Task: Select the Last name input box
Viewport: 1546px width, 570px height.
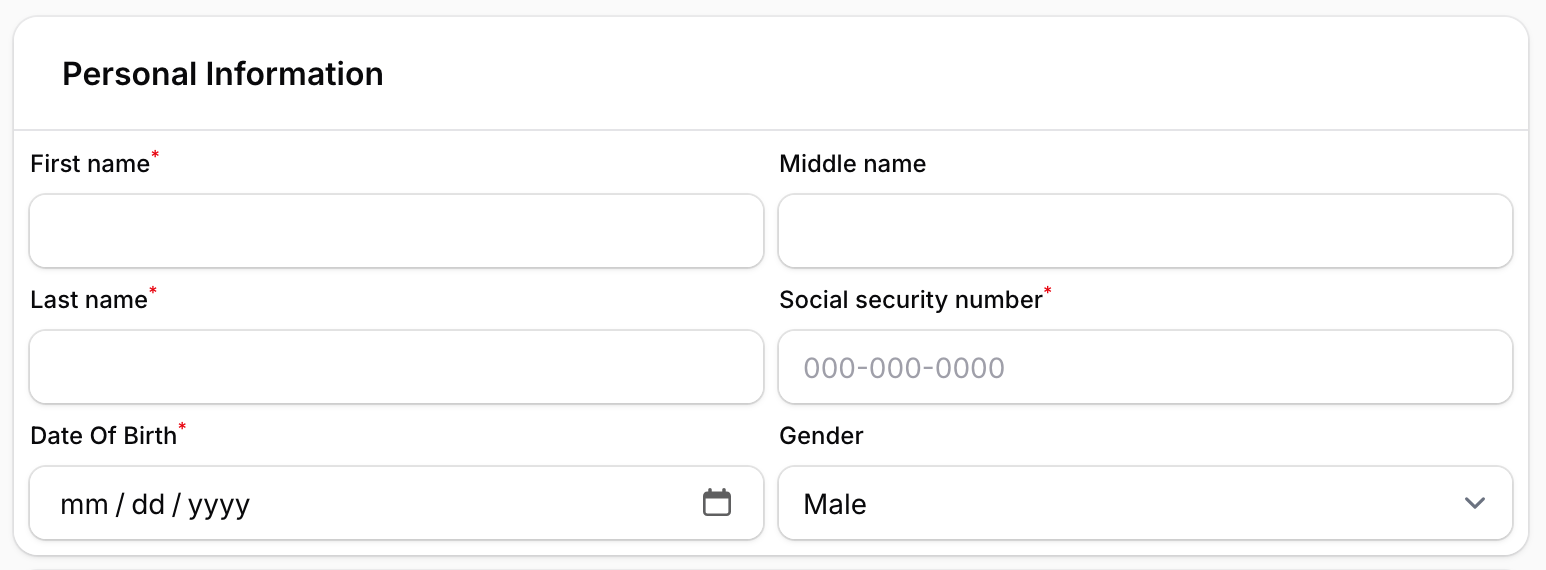Action: 396,367
